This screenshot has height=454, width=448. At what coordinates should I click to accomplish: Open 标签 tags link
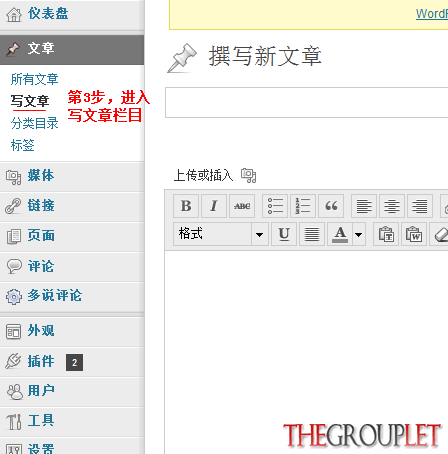23,145
